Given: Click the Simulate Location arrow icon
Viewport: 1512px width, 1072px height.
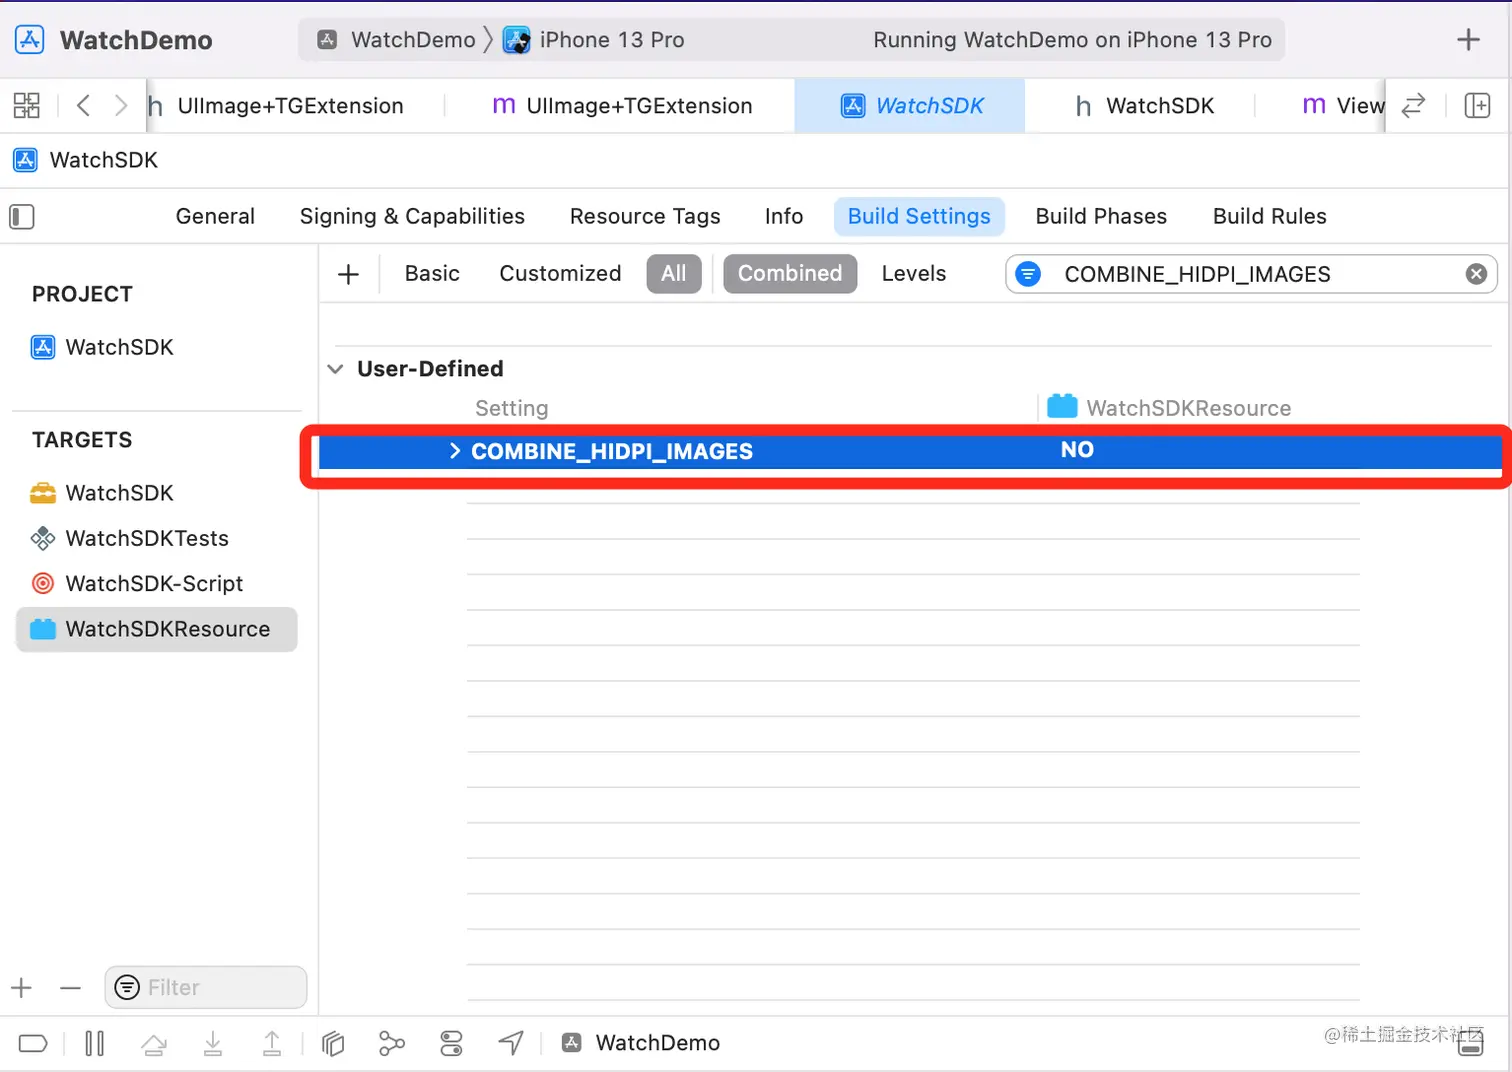Looking at the screenshot, I should pyautogui.click(x=511, y=1043).
